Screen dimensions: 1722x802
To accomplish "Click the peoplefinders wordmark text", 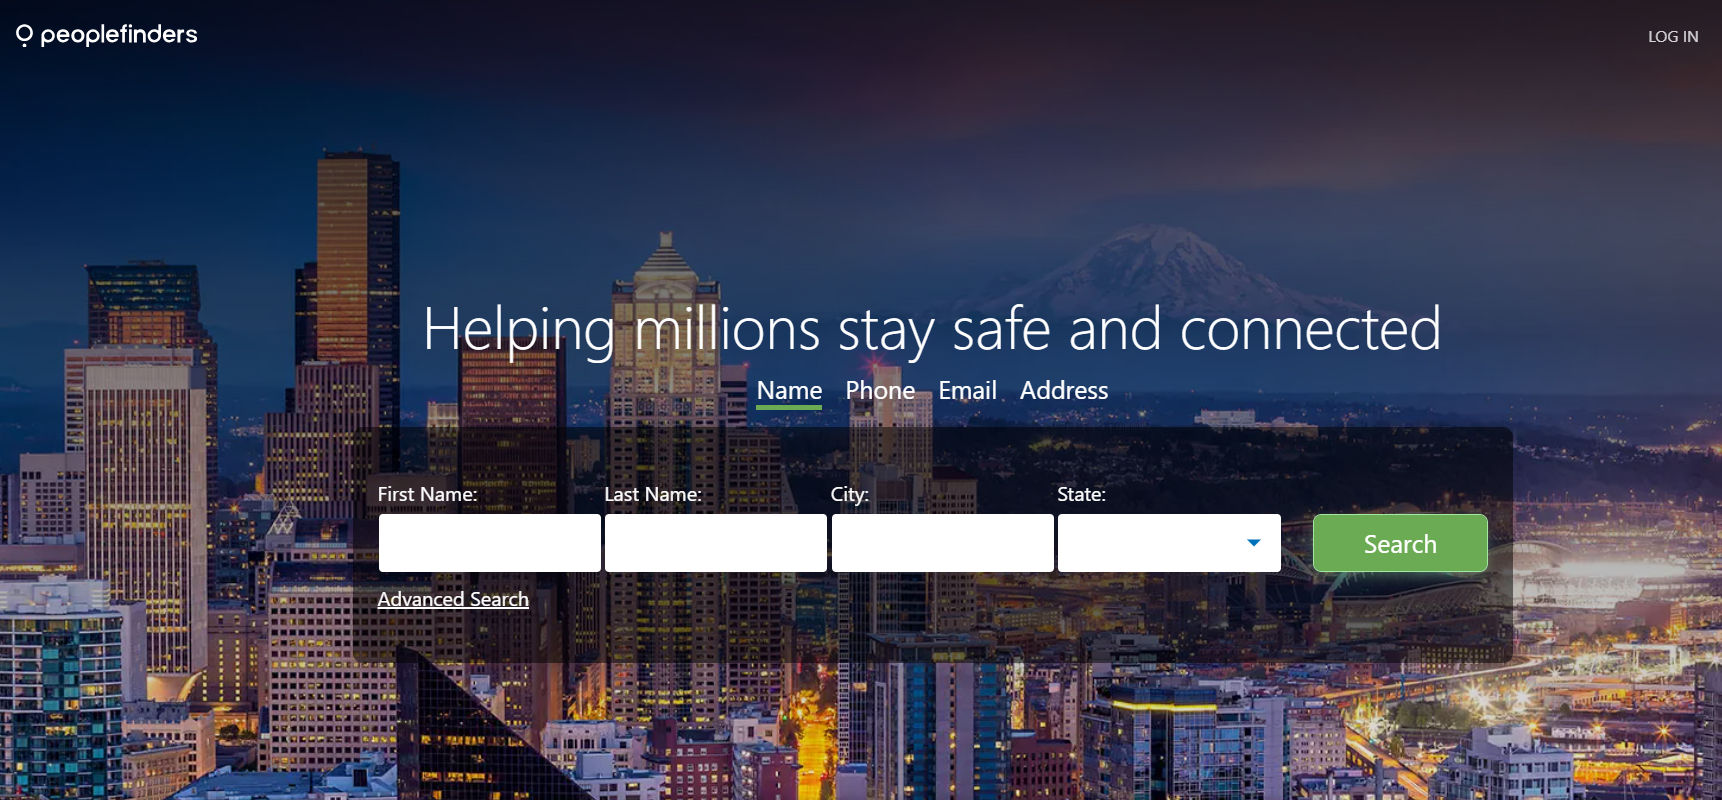I will (x=119, y=35).
